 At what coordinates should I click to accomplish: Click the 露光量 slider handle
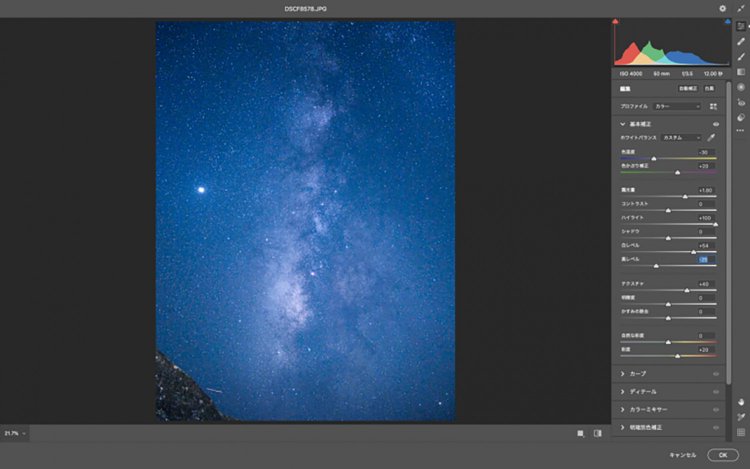point(685,197)
